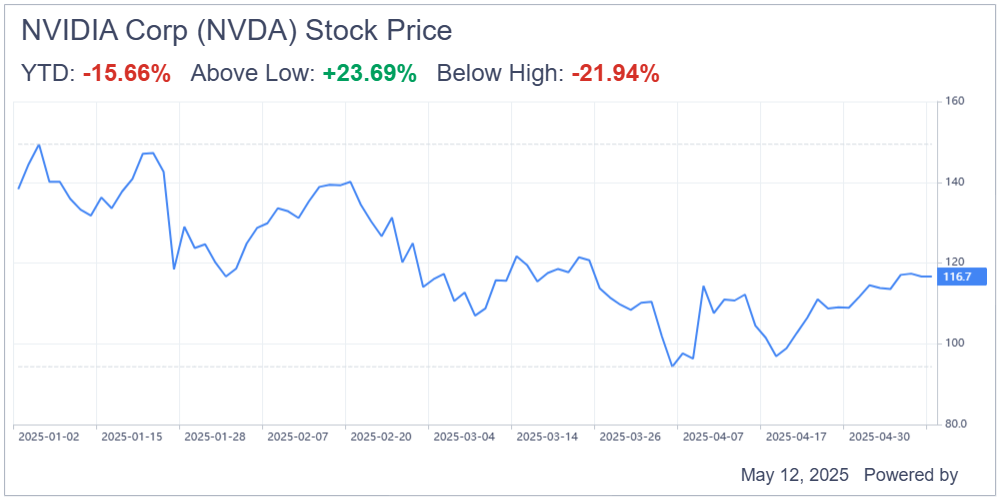Select the YTD -15.66% value
Viewport: 1000px width, 500px height.
point(126,75)
